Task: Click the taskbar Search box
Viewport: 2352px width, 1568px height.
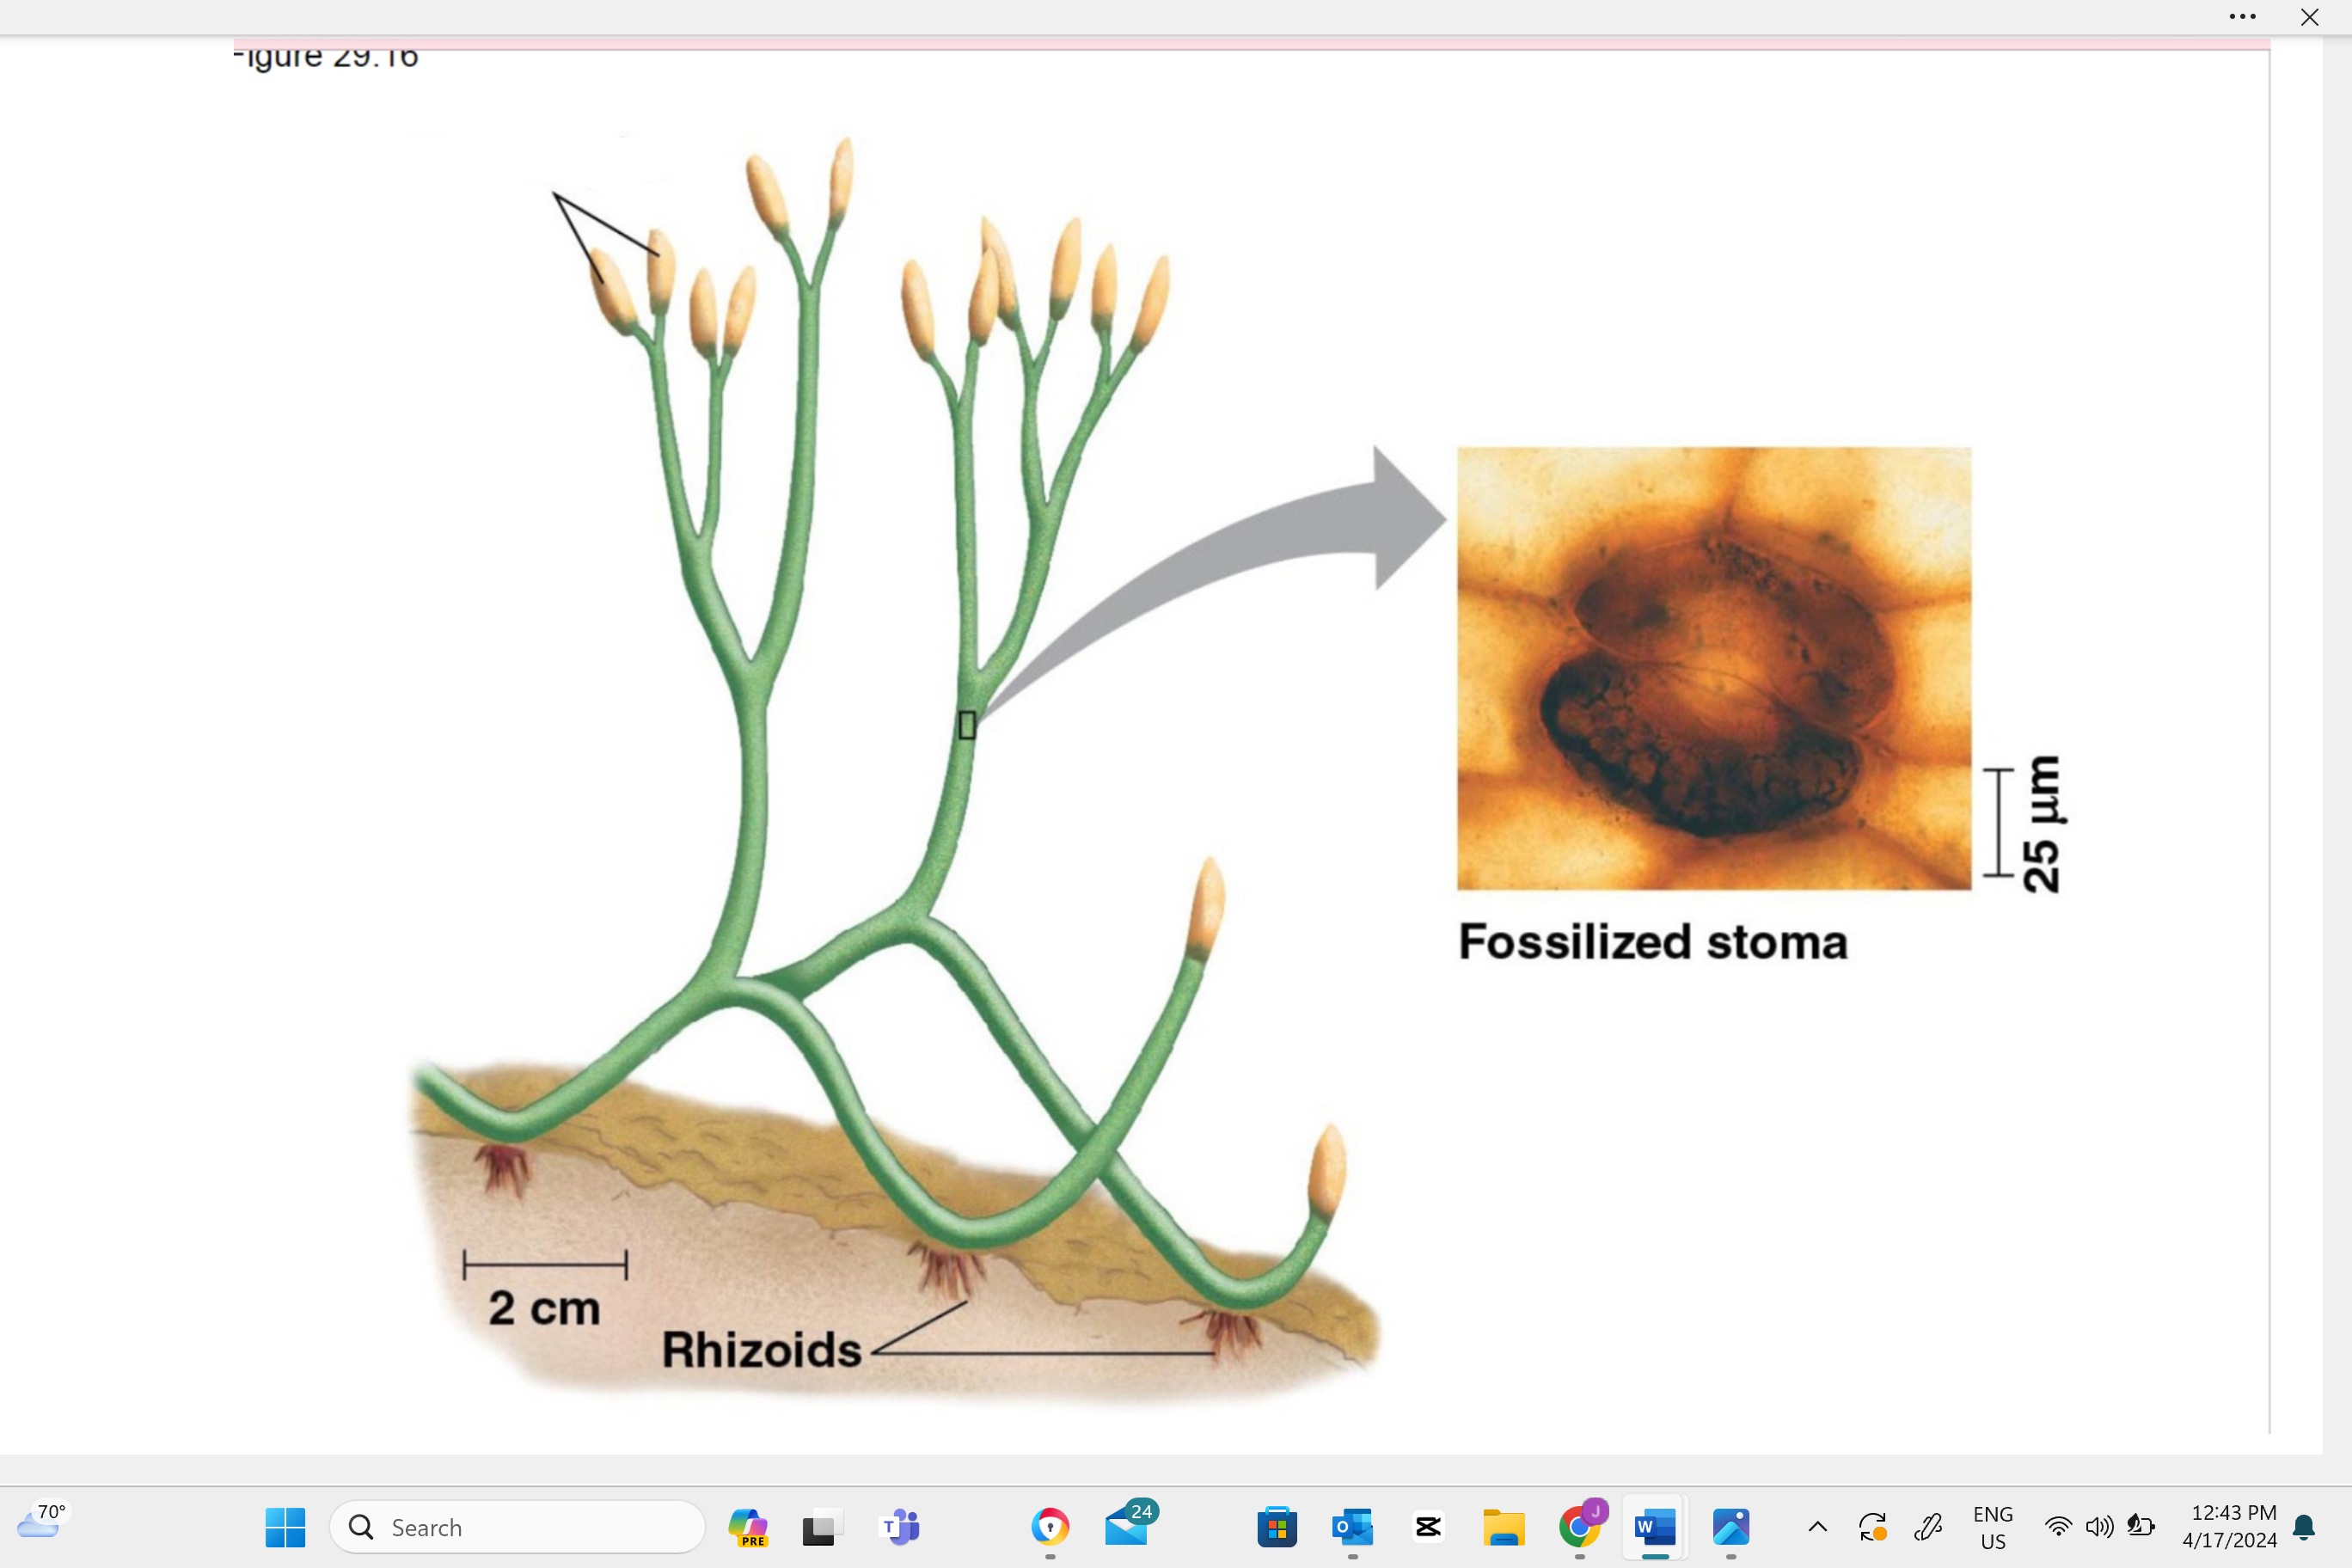Action: [517, 1527]
